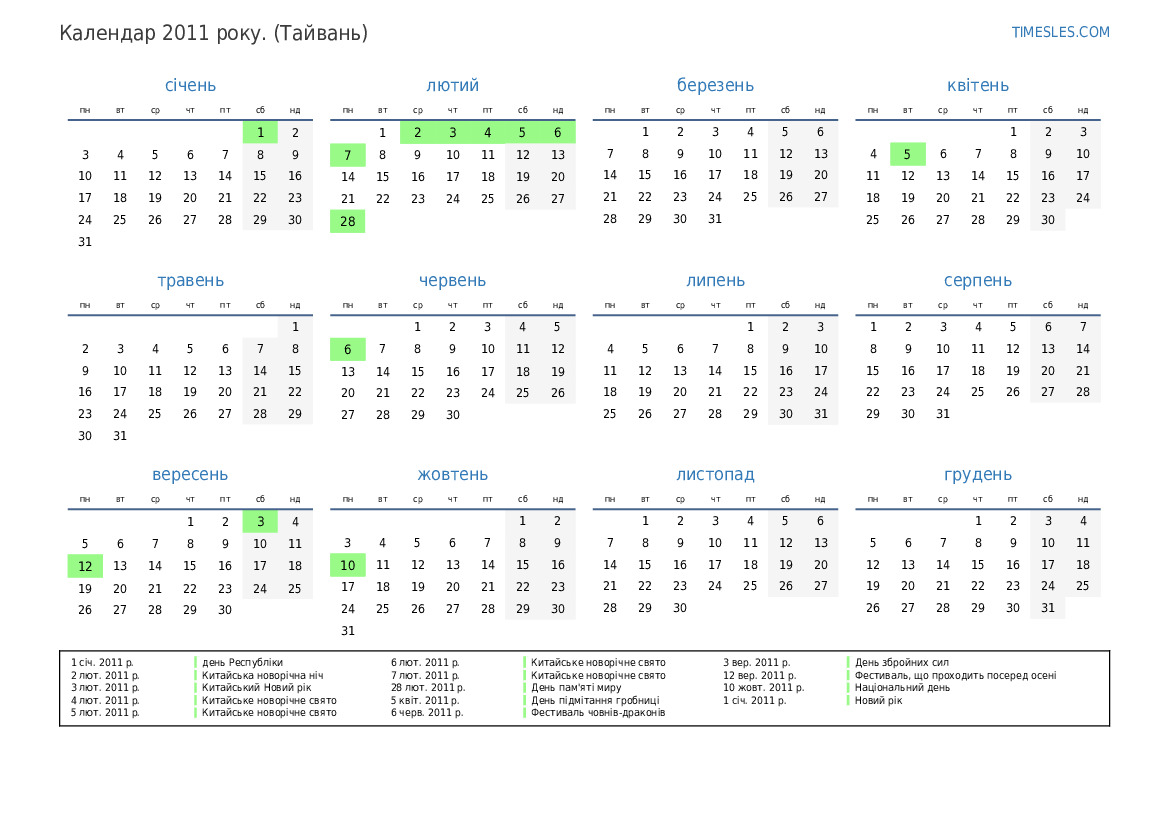Click legend entry "День збройних сил"
Viewport: 1169px width, 827px height.
click(901, 662)
